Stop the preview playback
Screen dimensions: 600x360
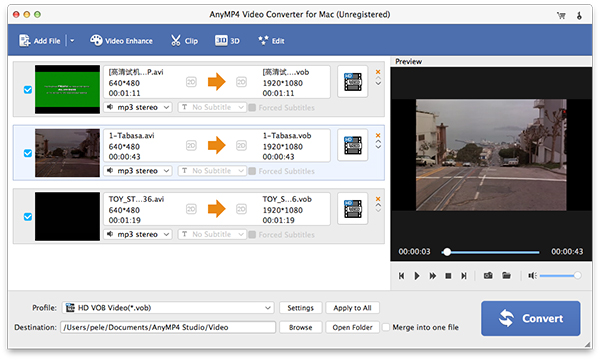pos(448,276)
